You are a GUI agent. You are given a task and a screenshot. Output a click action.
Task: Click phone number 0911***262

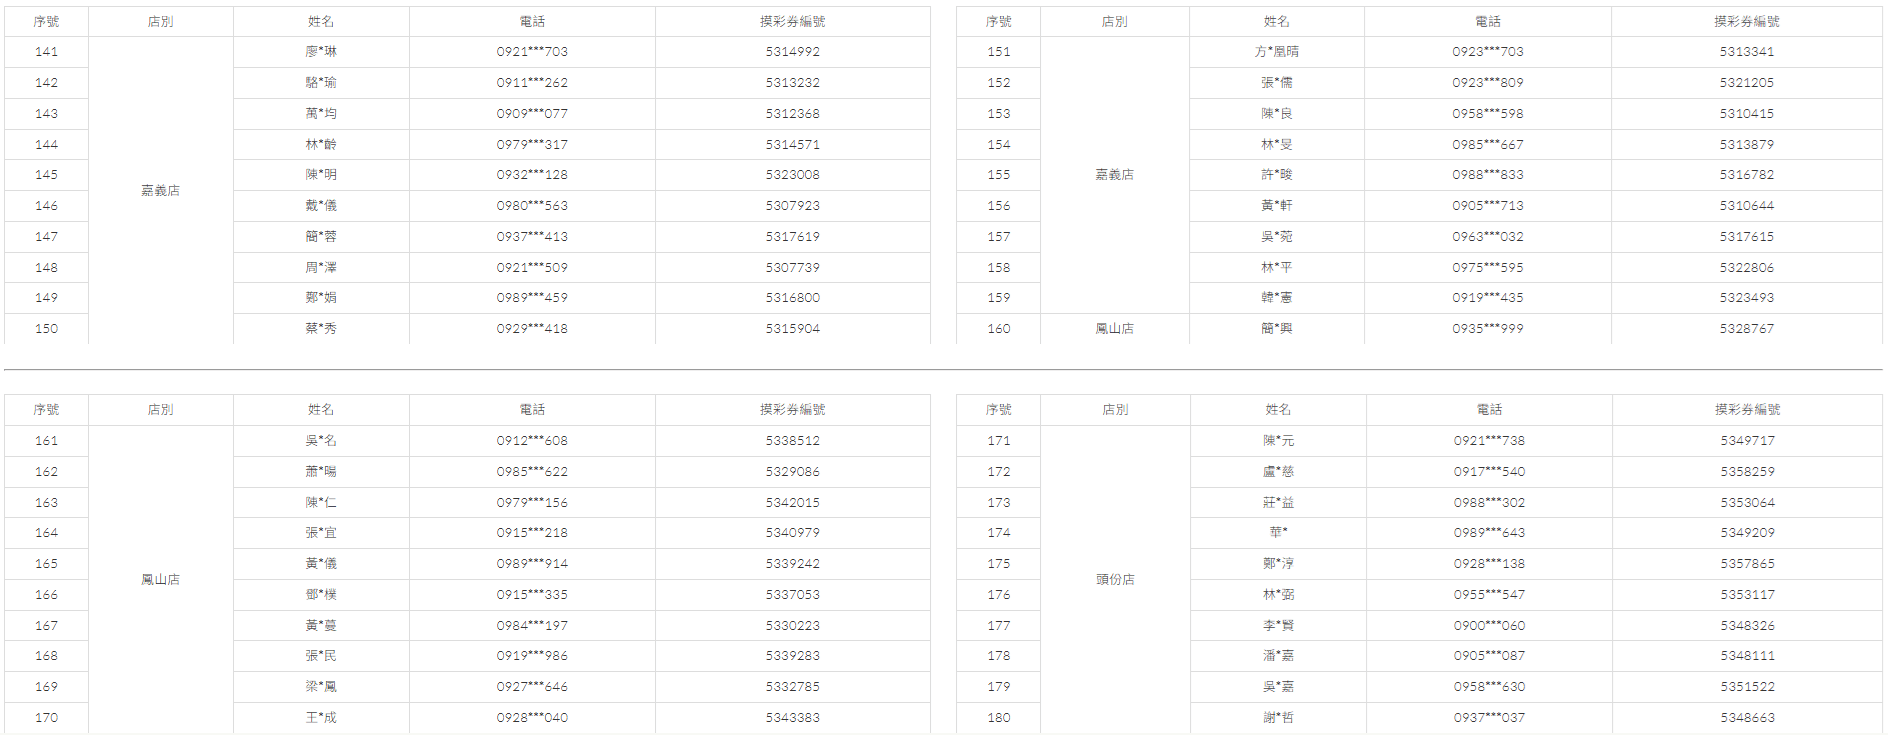532,83
